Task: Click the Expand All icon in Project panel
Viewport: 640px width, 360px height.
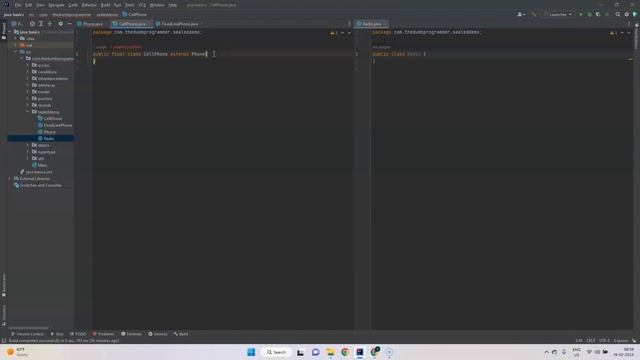Action: (x=41, y=24)
